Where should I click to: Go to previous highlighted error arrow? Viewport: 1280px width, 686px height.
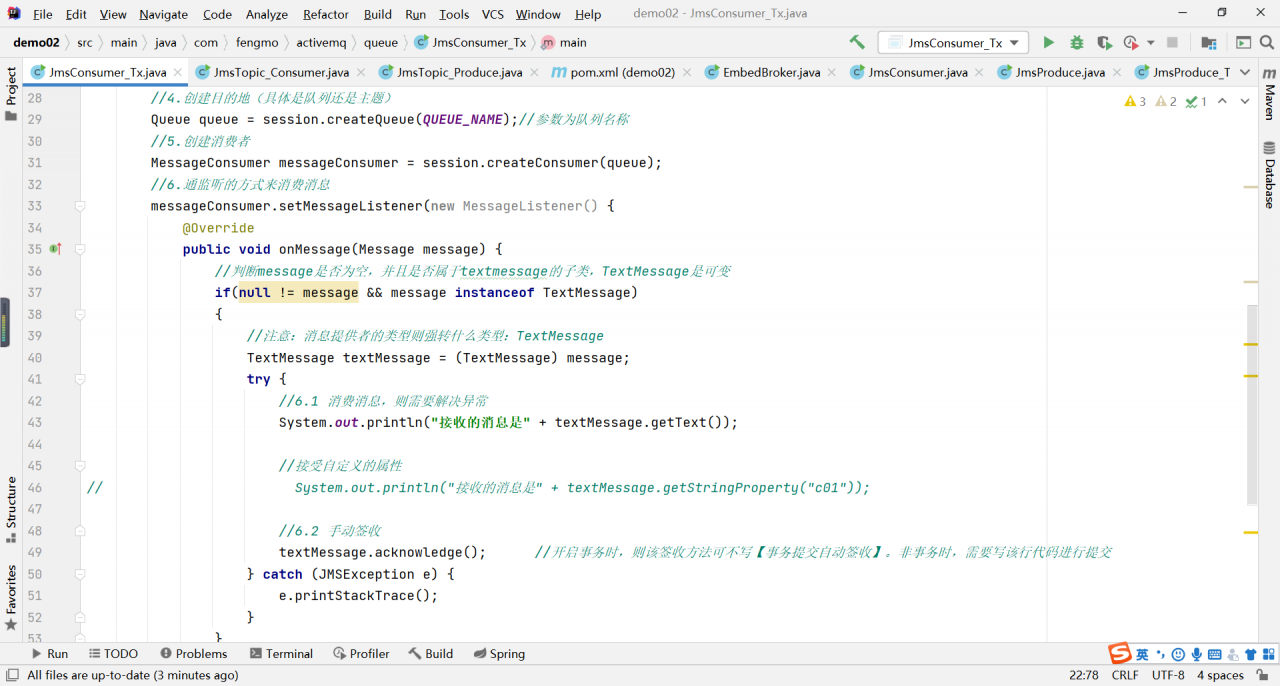1223,101
